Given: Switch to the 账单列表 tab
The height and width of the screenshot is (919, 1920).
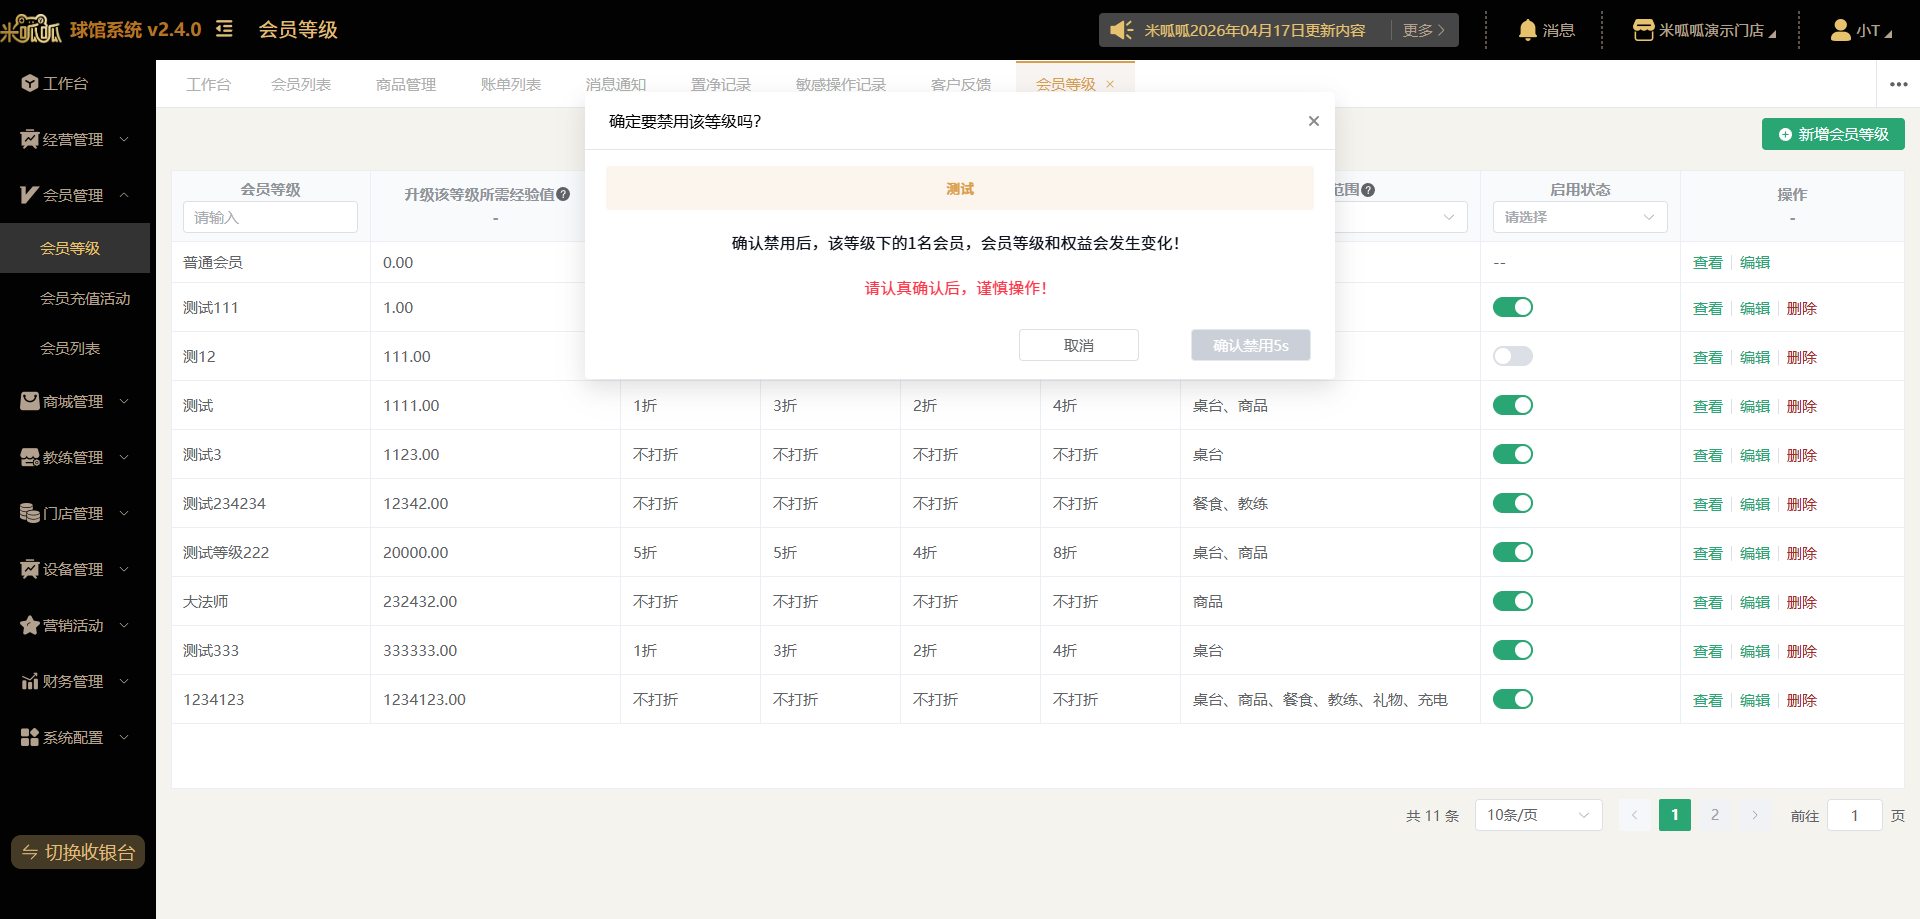Looking at the screenshot, I should 511,84.
